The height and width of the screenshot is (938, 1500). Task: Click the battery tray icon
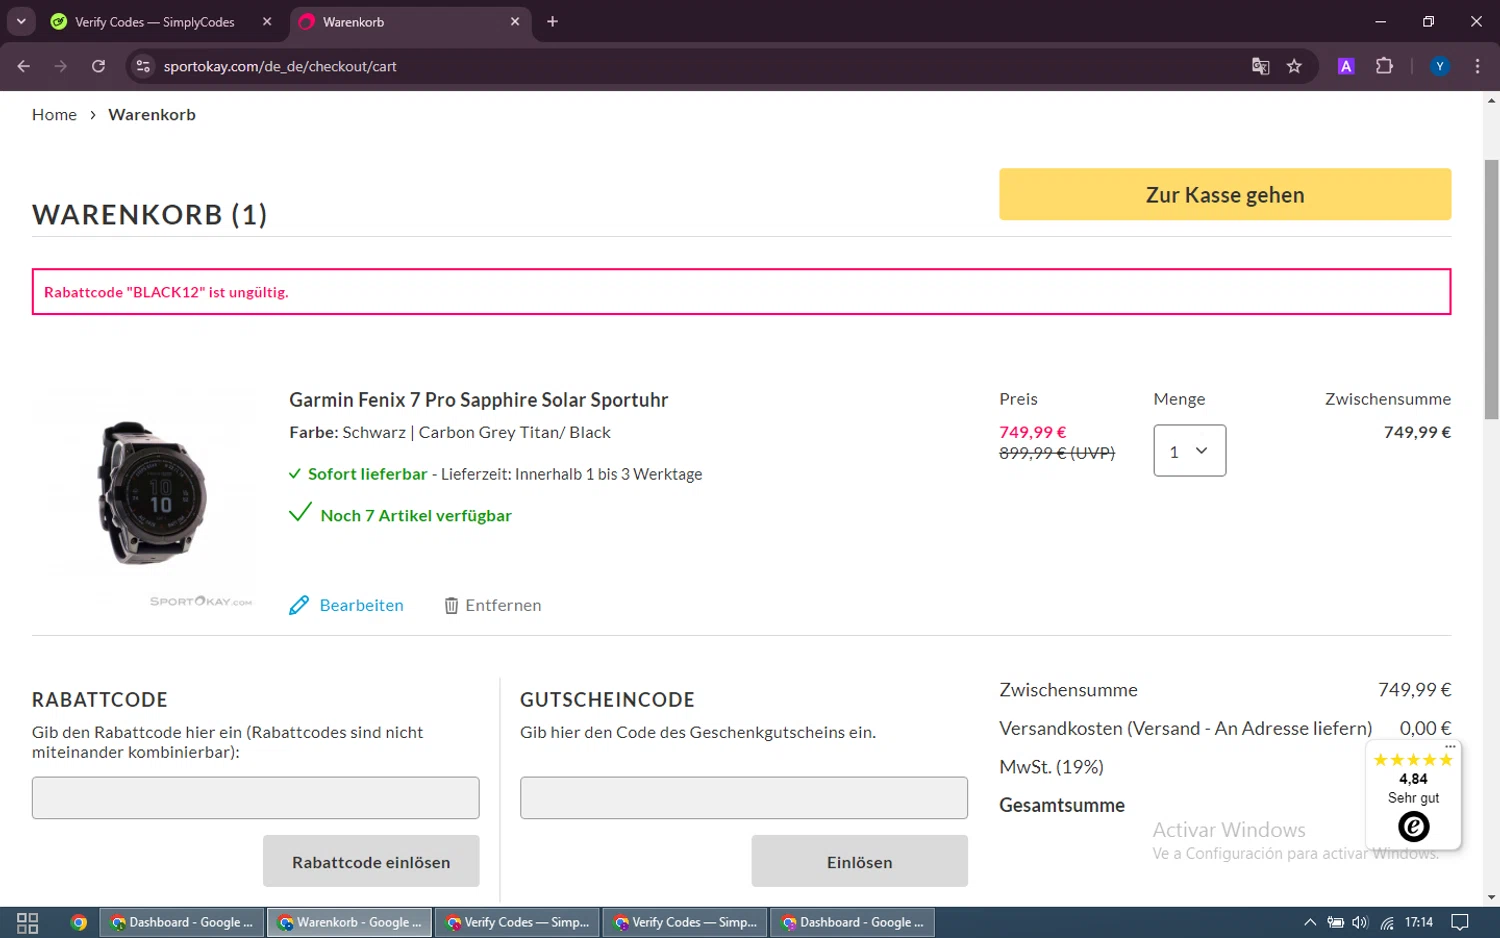click(1335, 922)
